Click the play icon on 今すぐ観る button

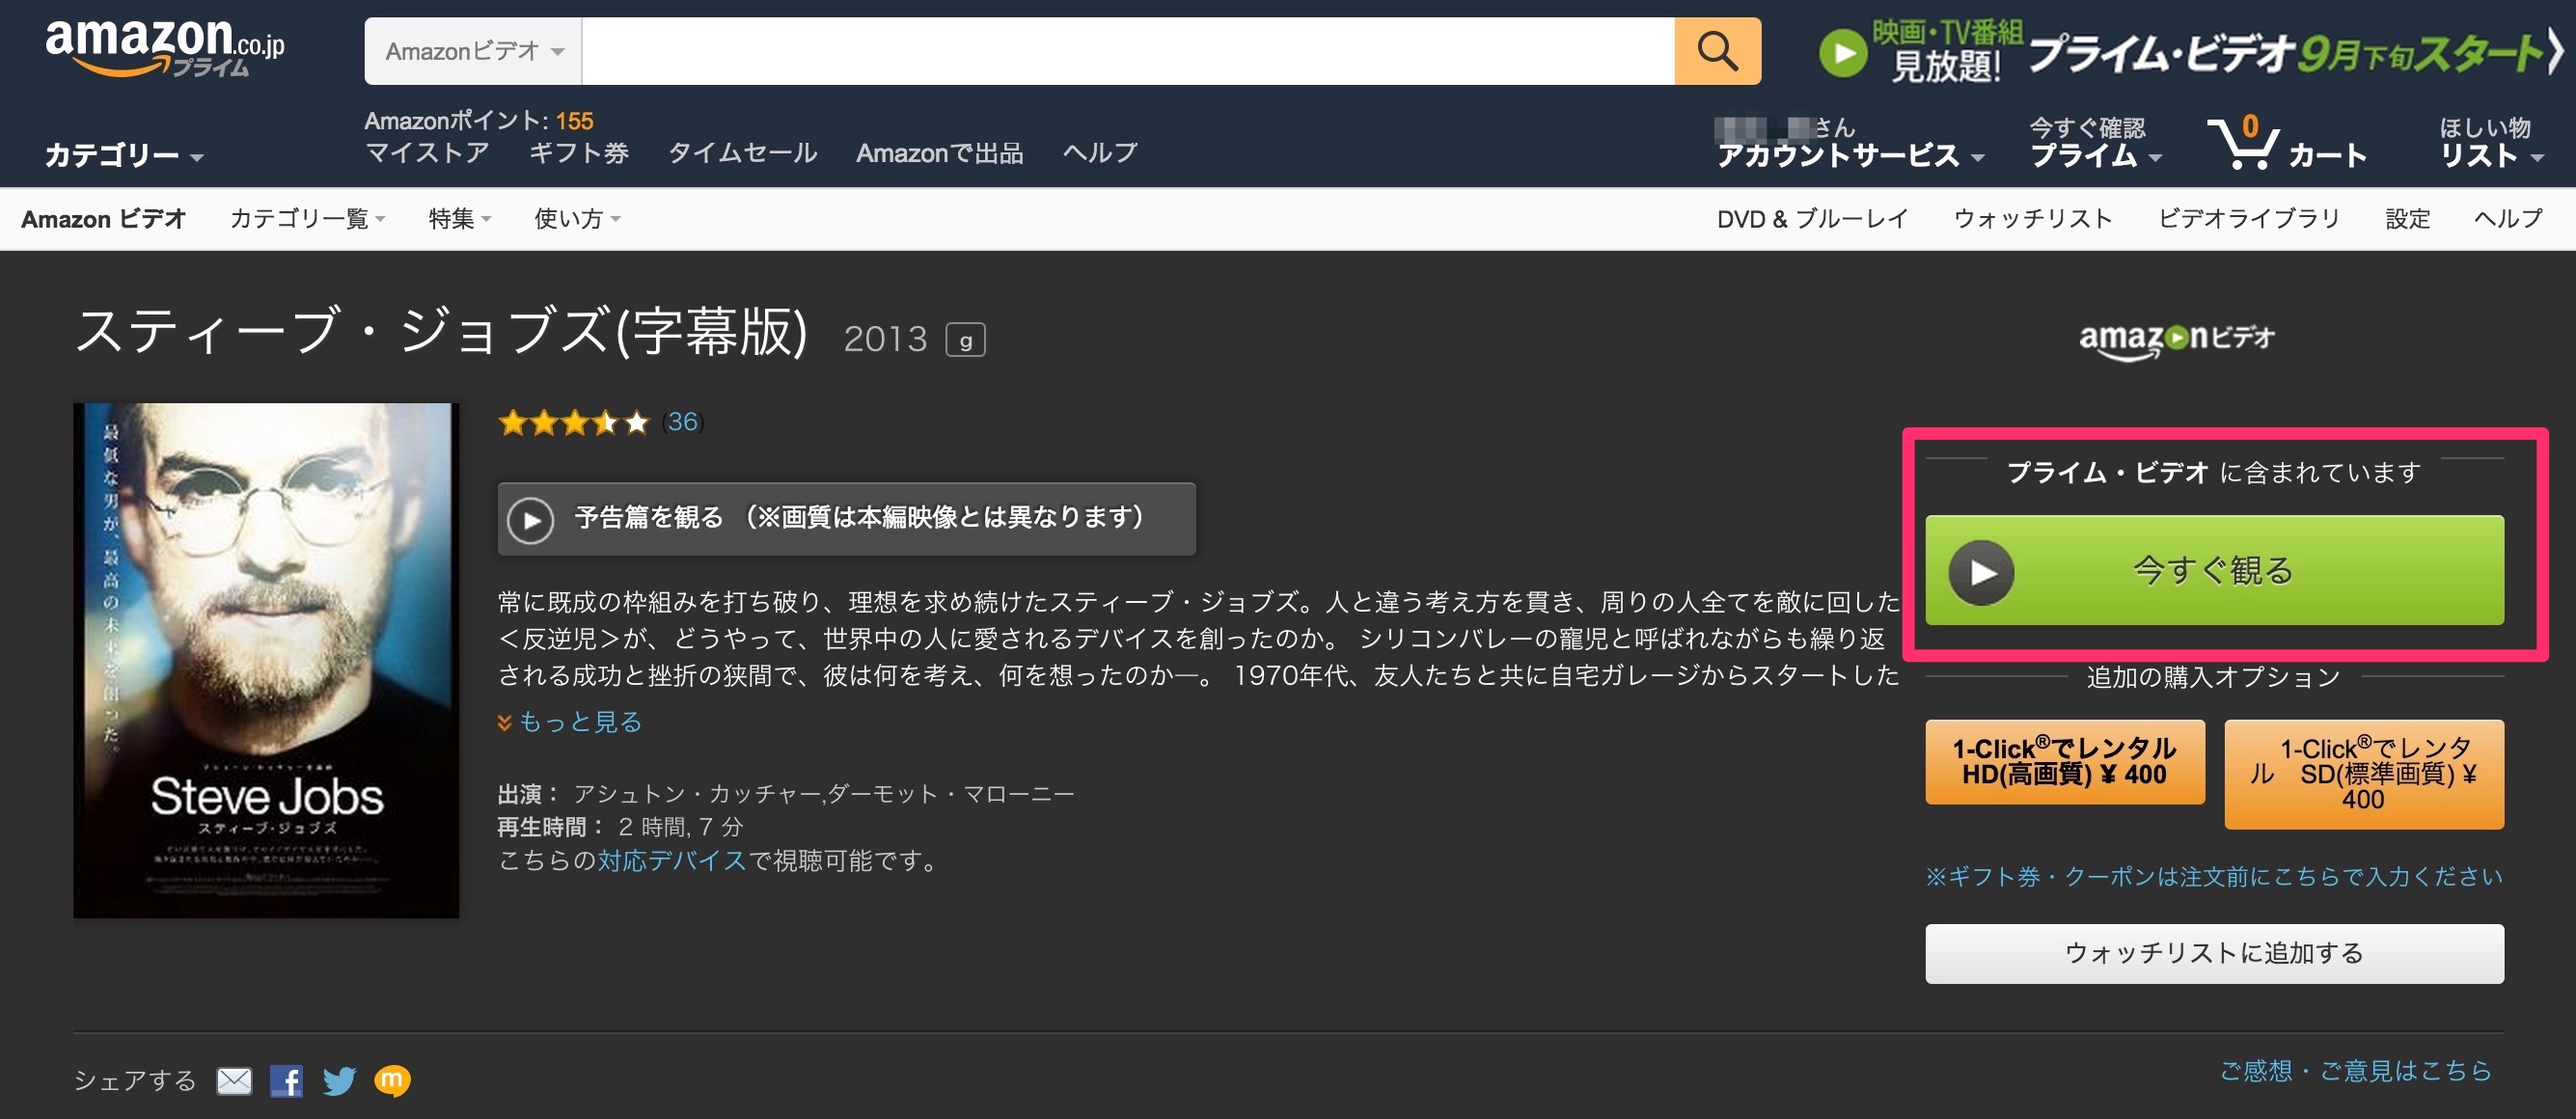[1981, 572]
